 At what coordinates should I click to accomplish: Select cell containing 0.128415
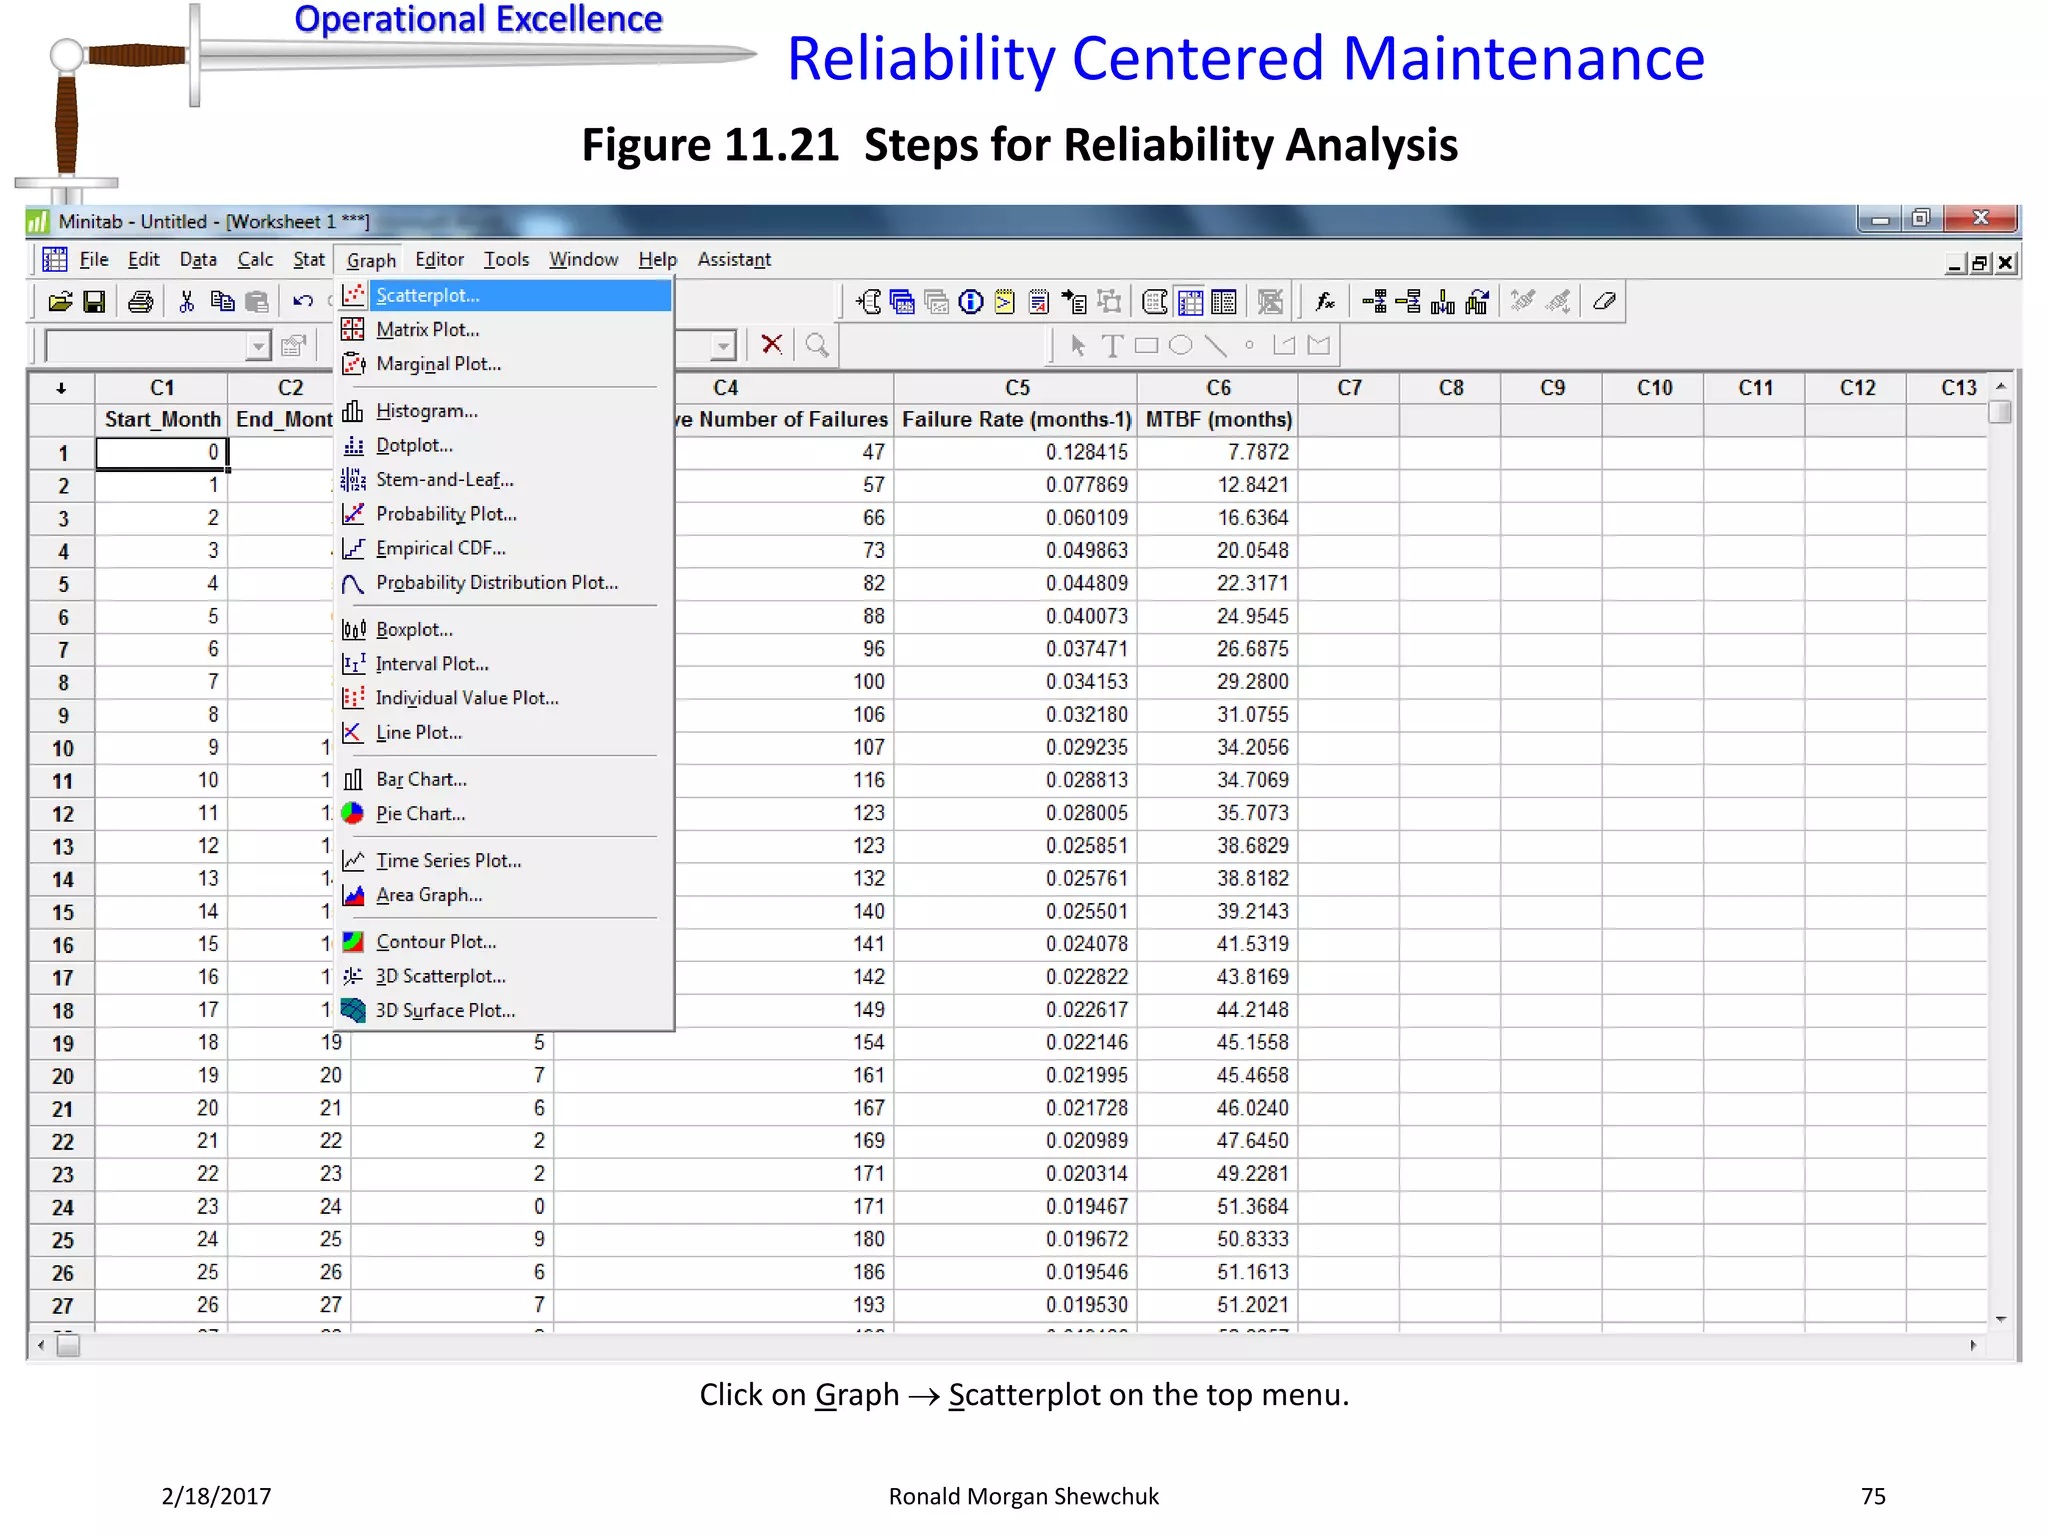1016,453
